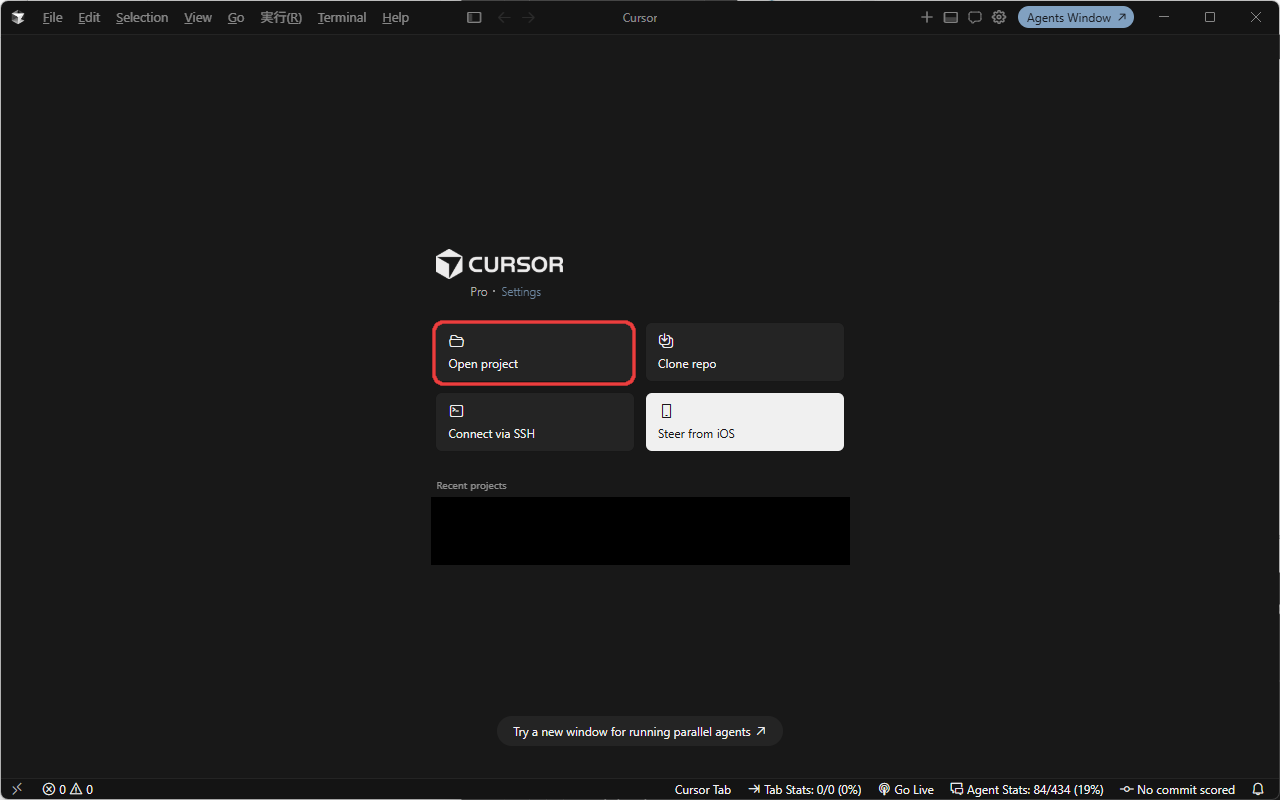Click the folder icon on Open project

[x=456, y=341]
